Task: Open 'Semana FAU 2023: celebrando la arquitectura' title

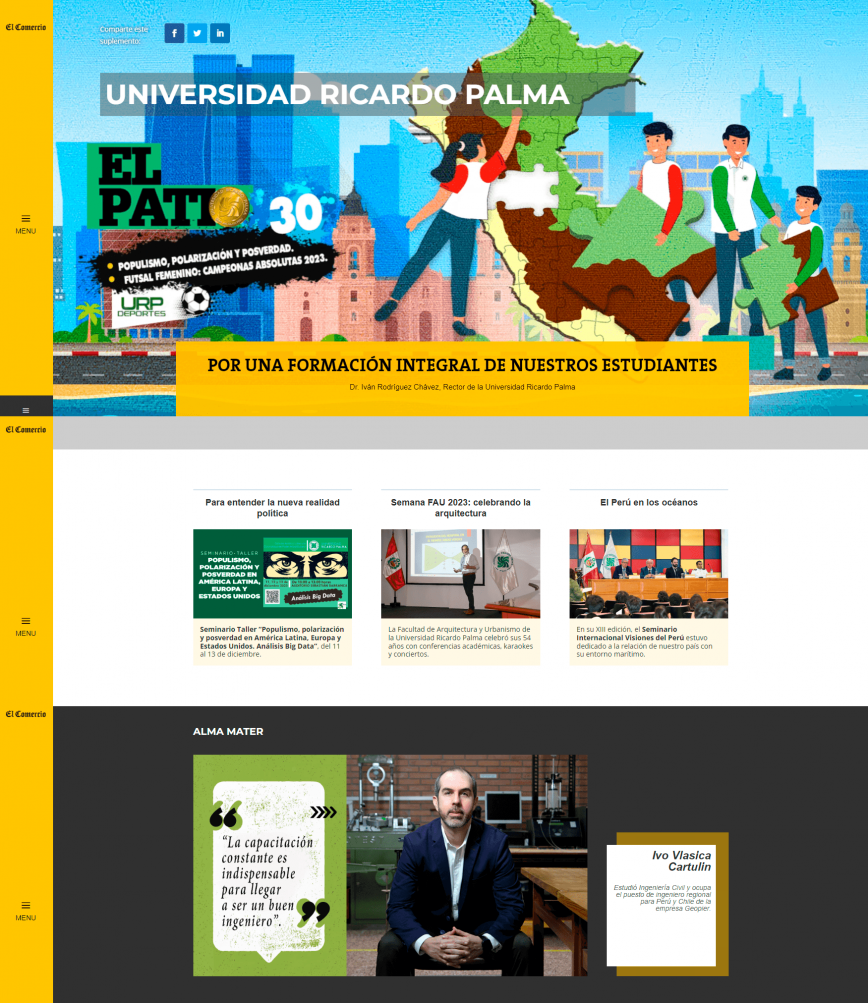Action: [461, 508]
